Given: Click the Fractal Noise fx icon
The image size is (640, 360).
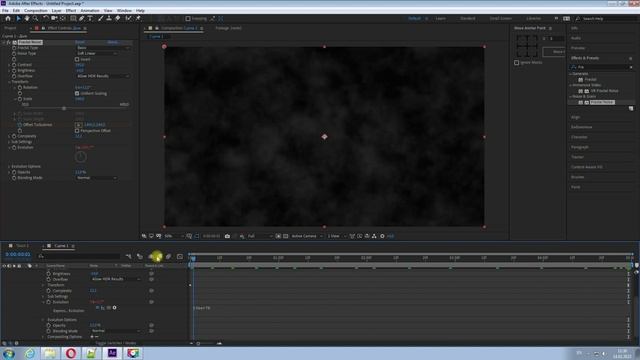Looking at the screenshot, I should 9,42.
